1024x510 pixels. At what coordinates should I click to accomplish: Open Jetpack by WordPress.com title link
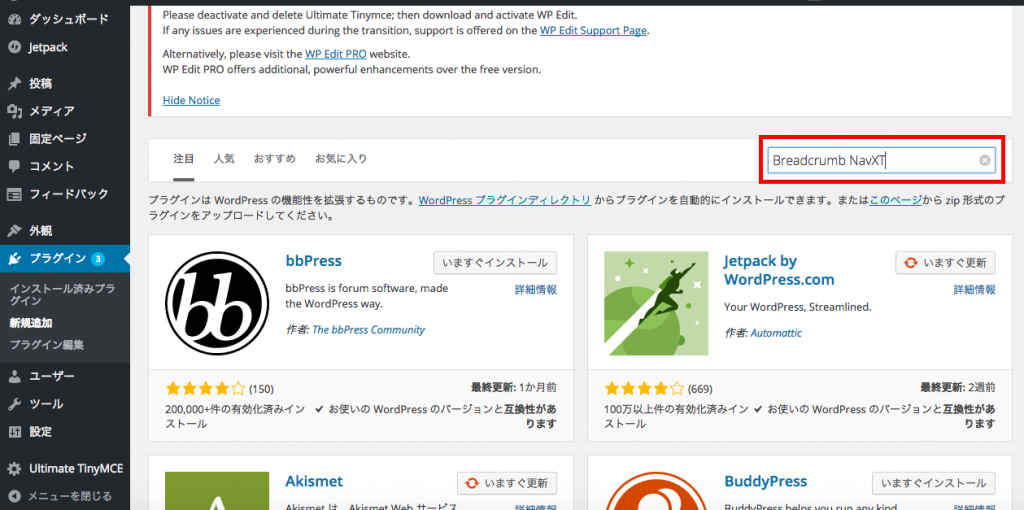click(x=779, y=270)
